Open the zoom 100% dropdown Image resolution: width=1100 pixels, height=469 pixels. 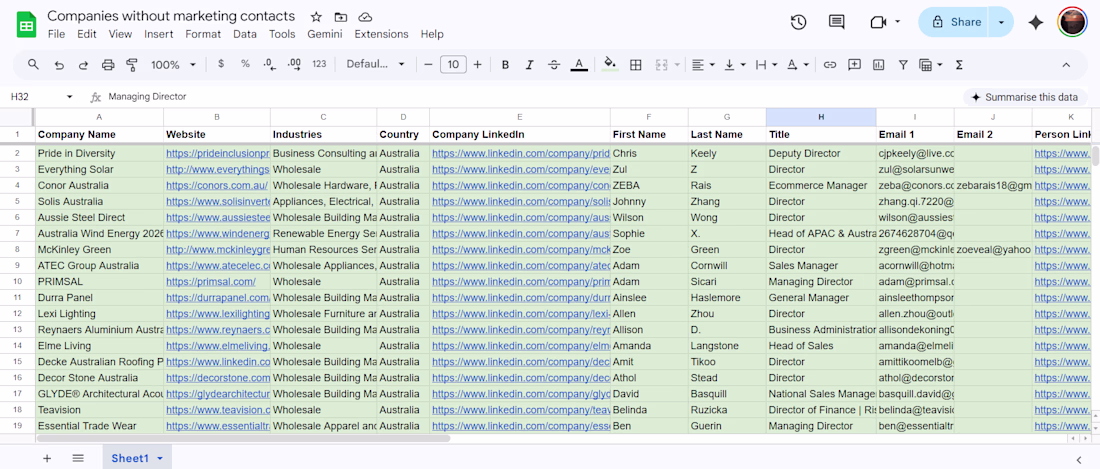(x=173, y=64)
